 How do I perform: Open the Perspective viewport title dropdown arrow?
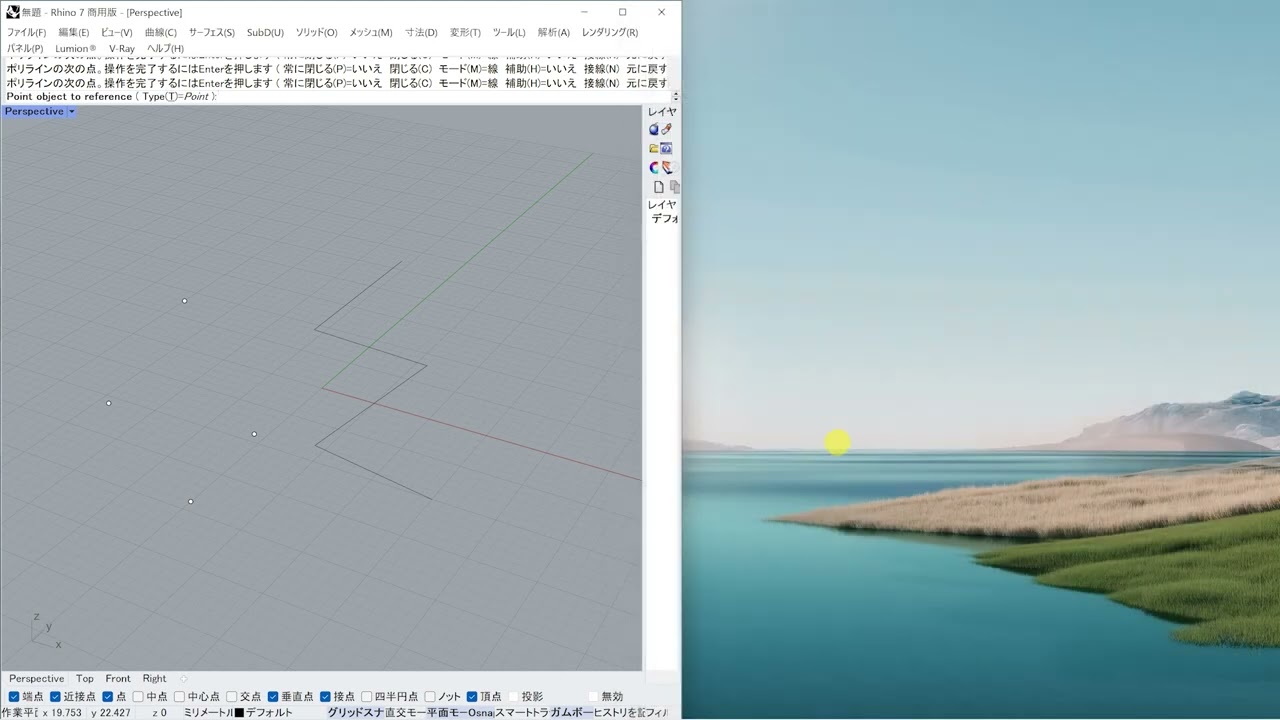coord(71,111)
